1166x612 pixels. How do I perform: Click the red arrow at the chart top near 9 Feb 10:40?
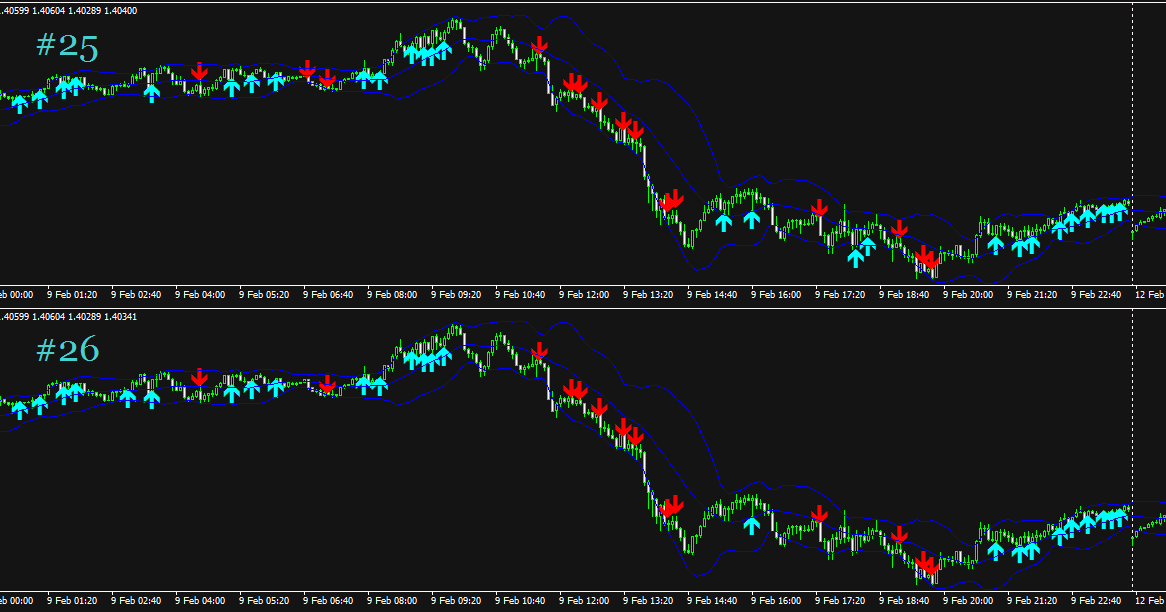pos(540,45)
